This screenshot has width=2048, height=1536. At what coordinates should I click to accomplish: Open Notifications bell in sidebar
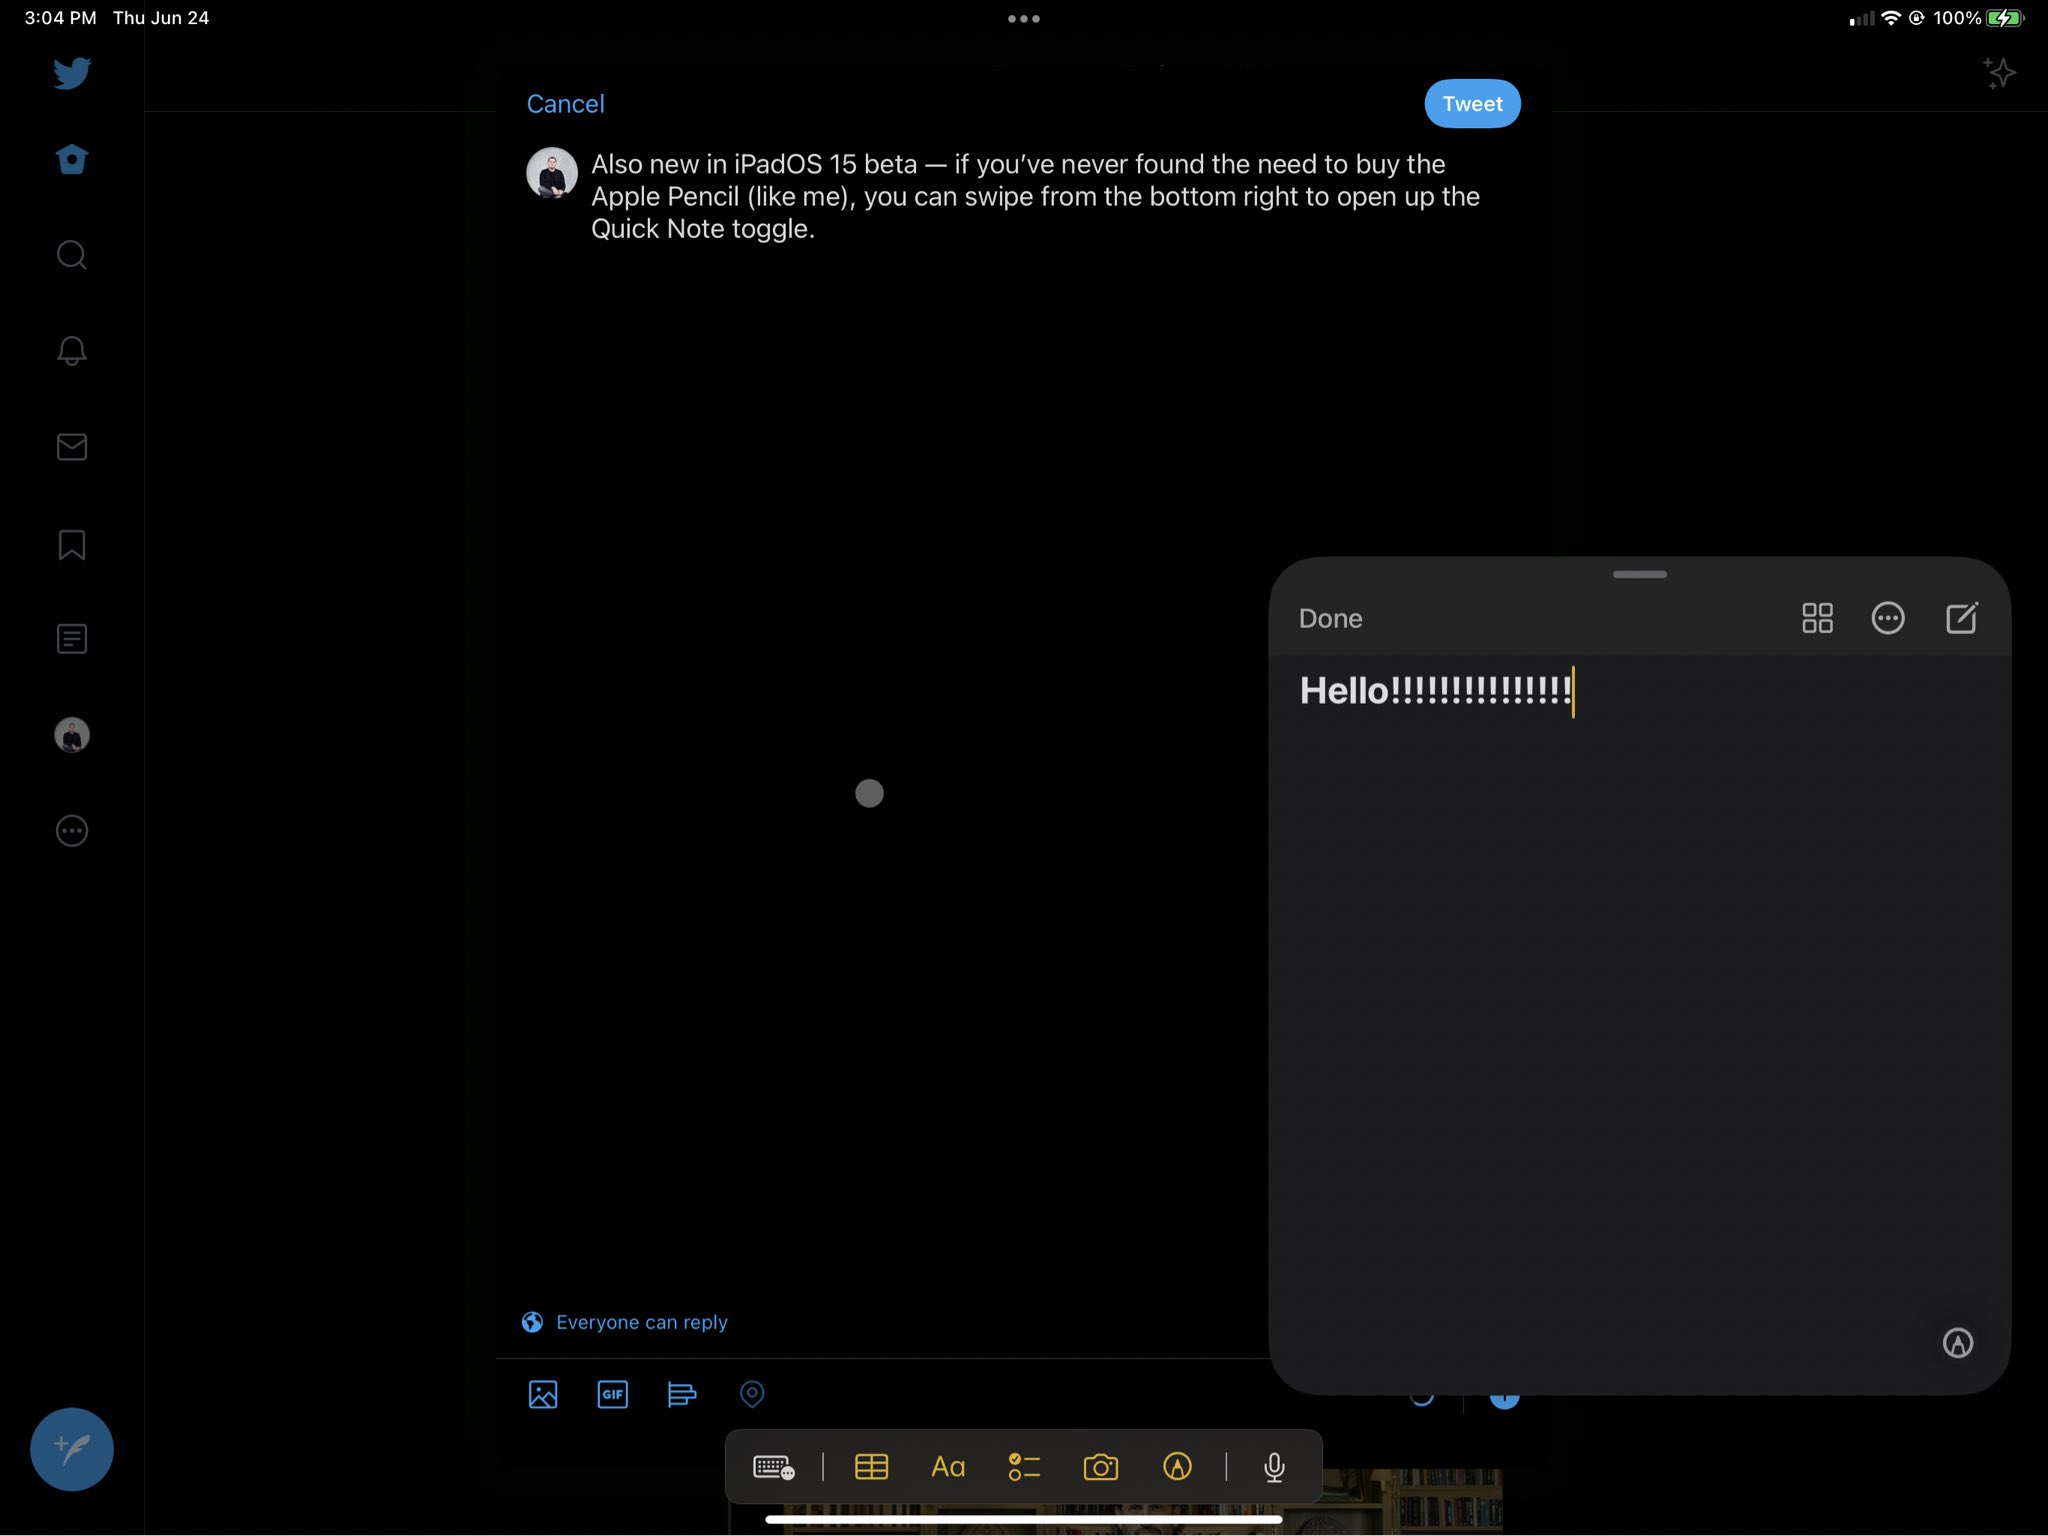pyautogui.click(x=72, y=350)
